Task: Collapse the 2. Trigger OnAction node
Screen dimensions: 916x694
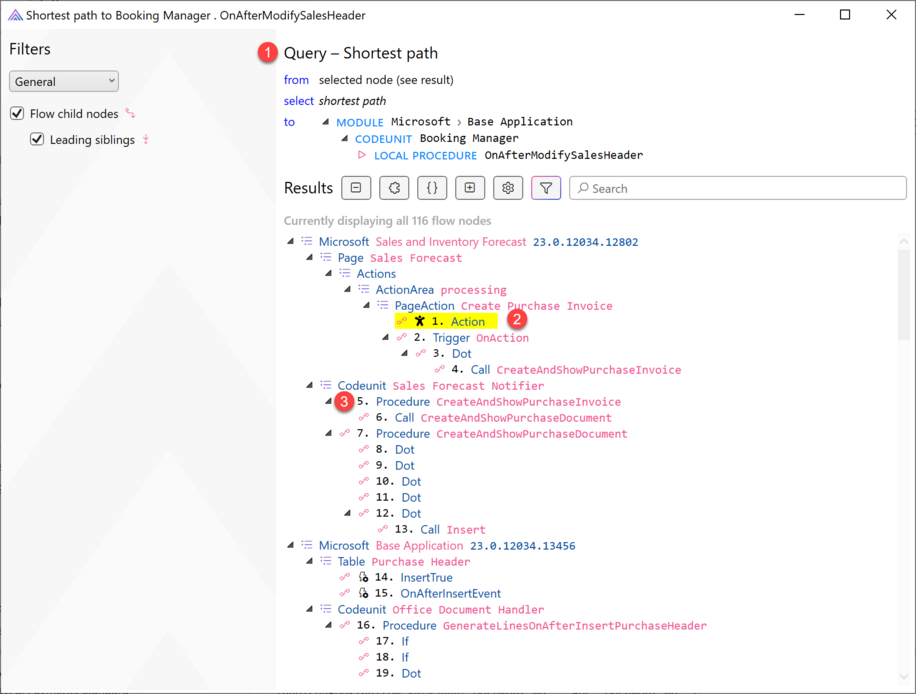Action: click(386, 338)
